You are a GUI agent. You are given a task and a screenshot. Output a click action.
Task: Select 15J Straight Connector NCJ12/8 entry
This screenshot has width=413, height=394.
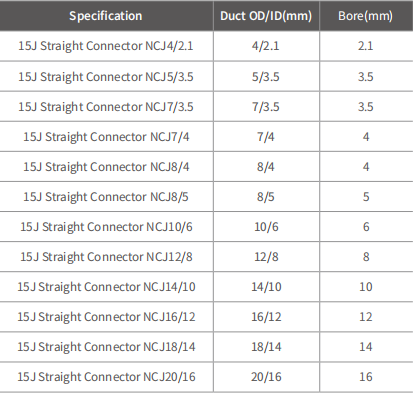click(106, 257)
